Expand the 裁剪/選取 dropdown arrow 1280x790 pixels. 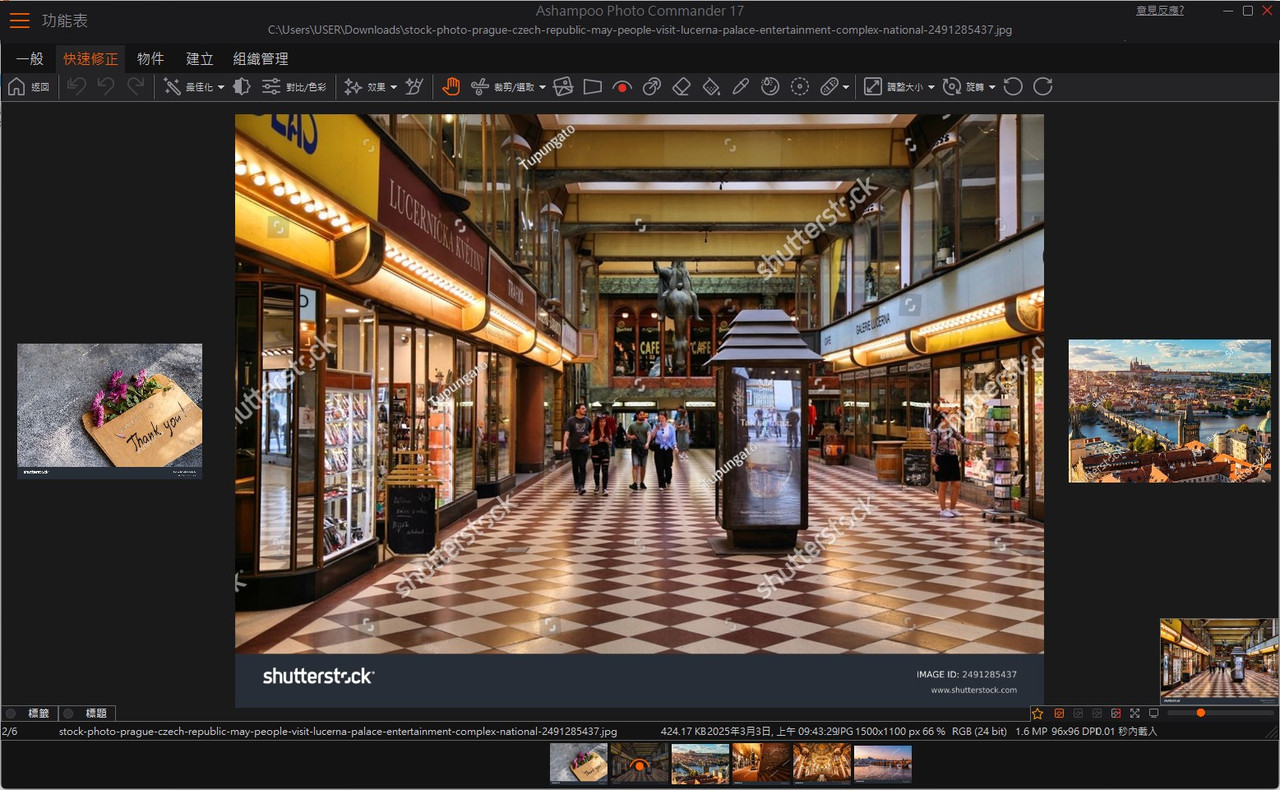(542, 88)
